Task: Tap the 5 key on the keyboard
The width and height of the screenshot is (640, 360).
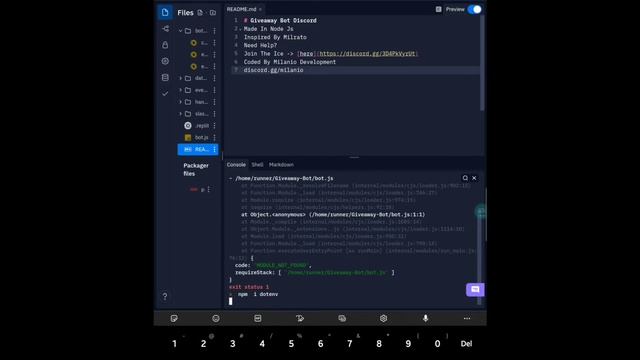Action: (x=291, y=344)
